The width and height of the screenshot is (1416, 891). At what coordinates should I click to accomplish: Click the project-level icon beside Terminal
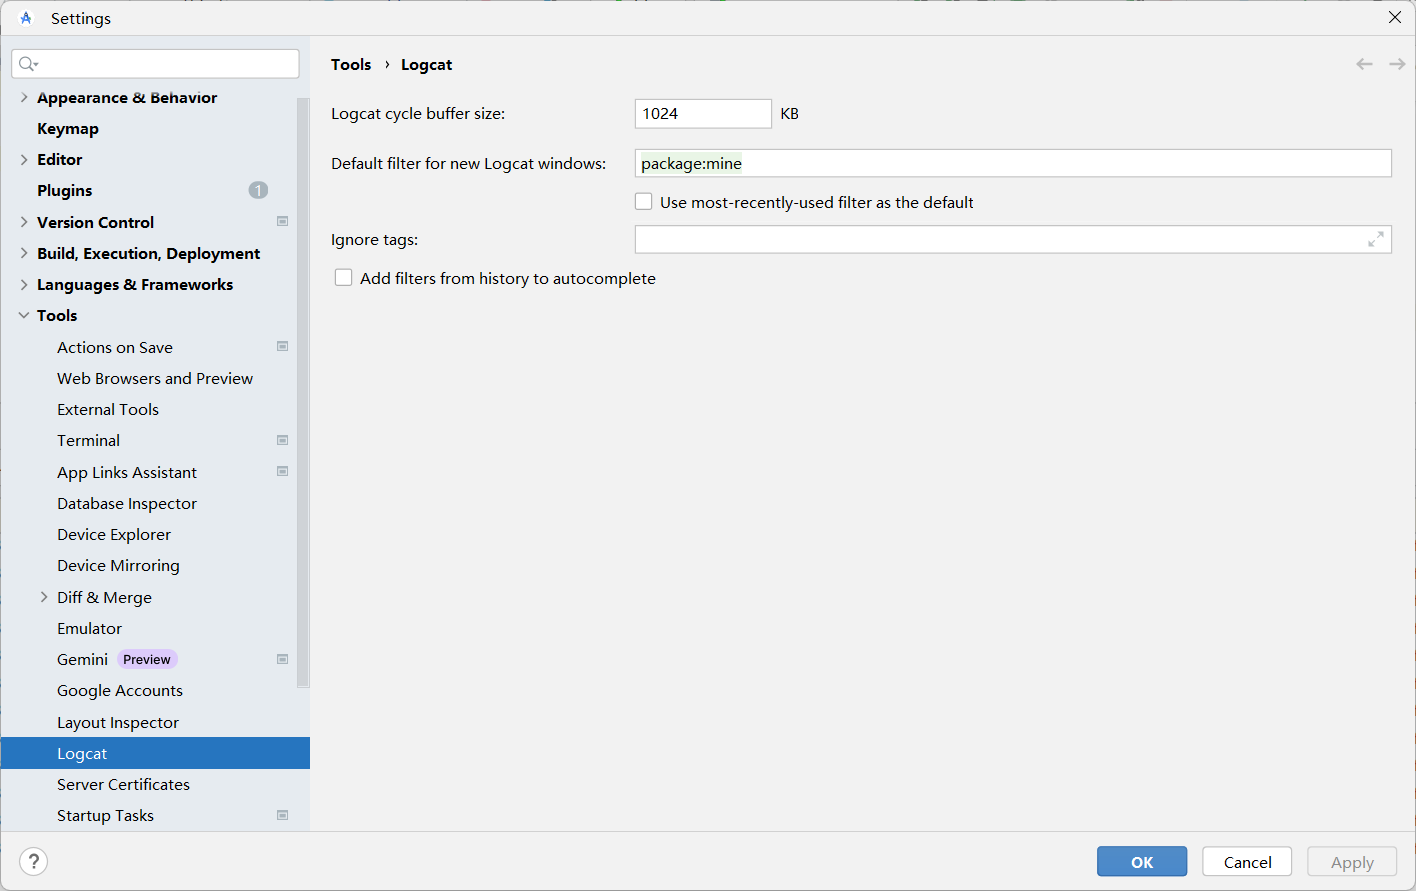pos(282,440)
